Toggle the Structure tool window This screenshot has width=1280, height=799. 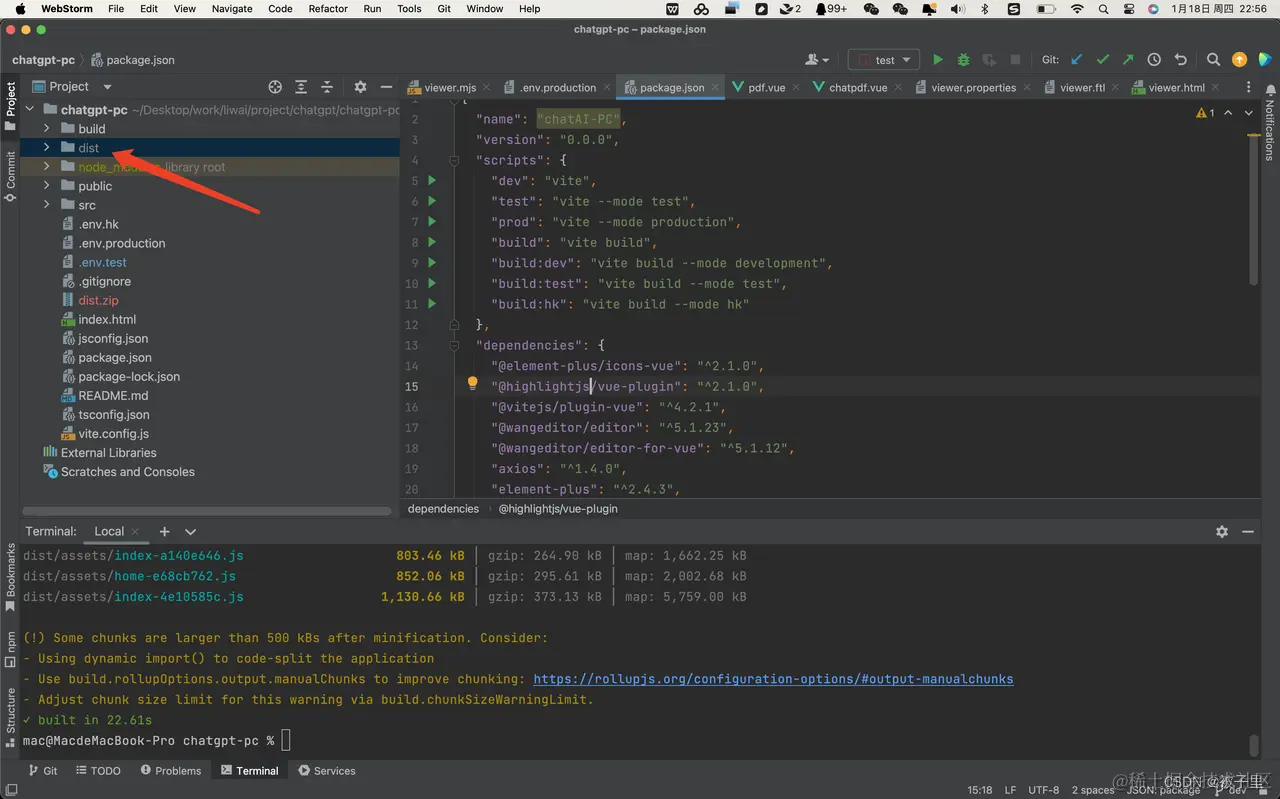click(10, 718)
